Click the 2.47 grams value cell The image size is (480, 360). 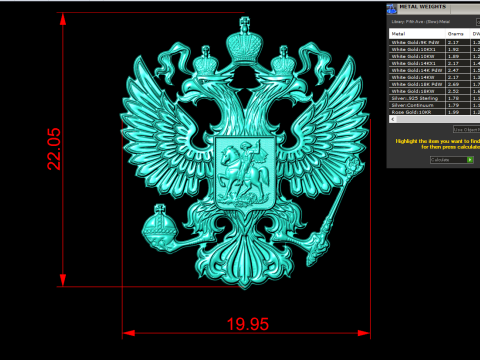(x=458, y=70)
